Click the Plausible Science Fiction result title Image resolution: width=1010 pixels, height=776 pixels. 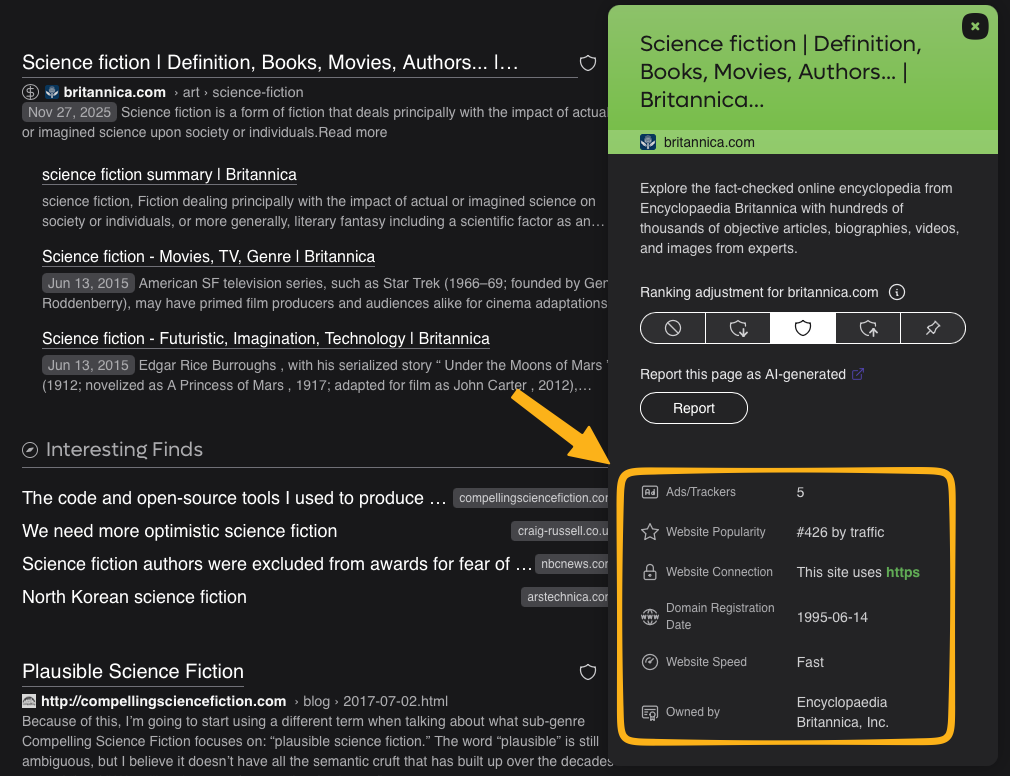(133, 671)
